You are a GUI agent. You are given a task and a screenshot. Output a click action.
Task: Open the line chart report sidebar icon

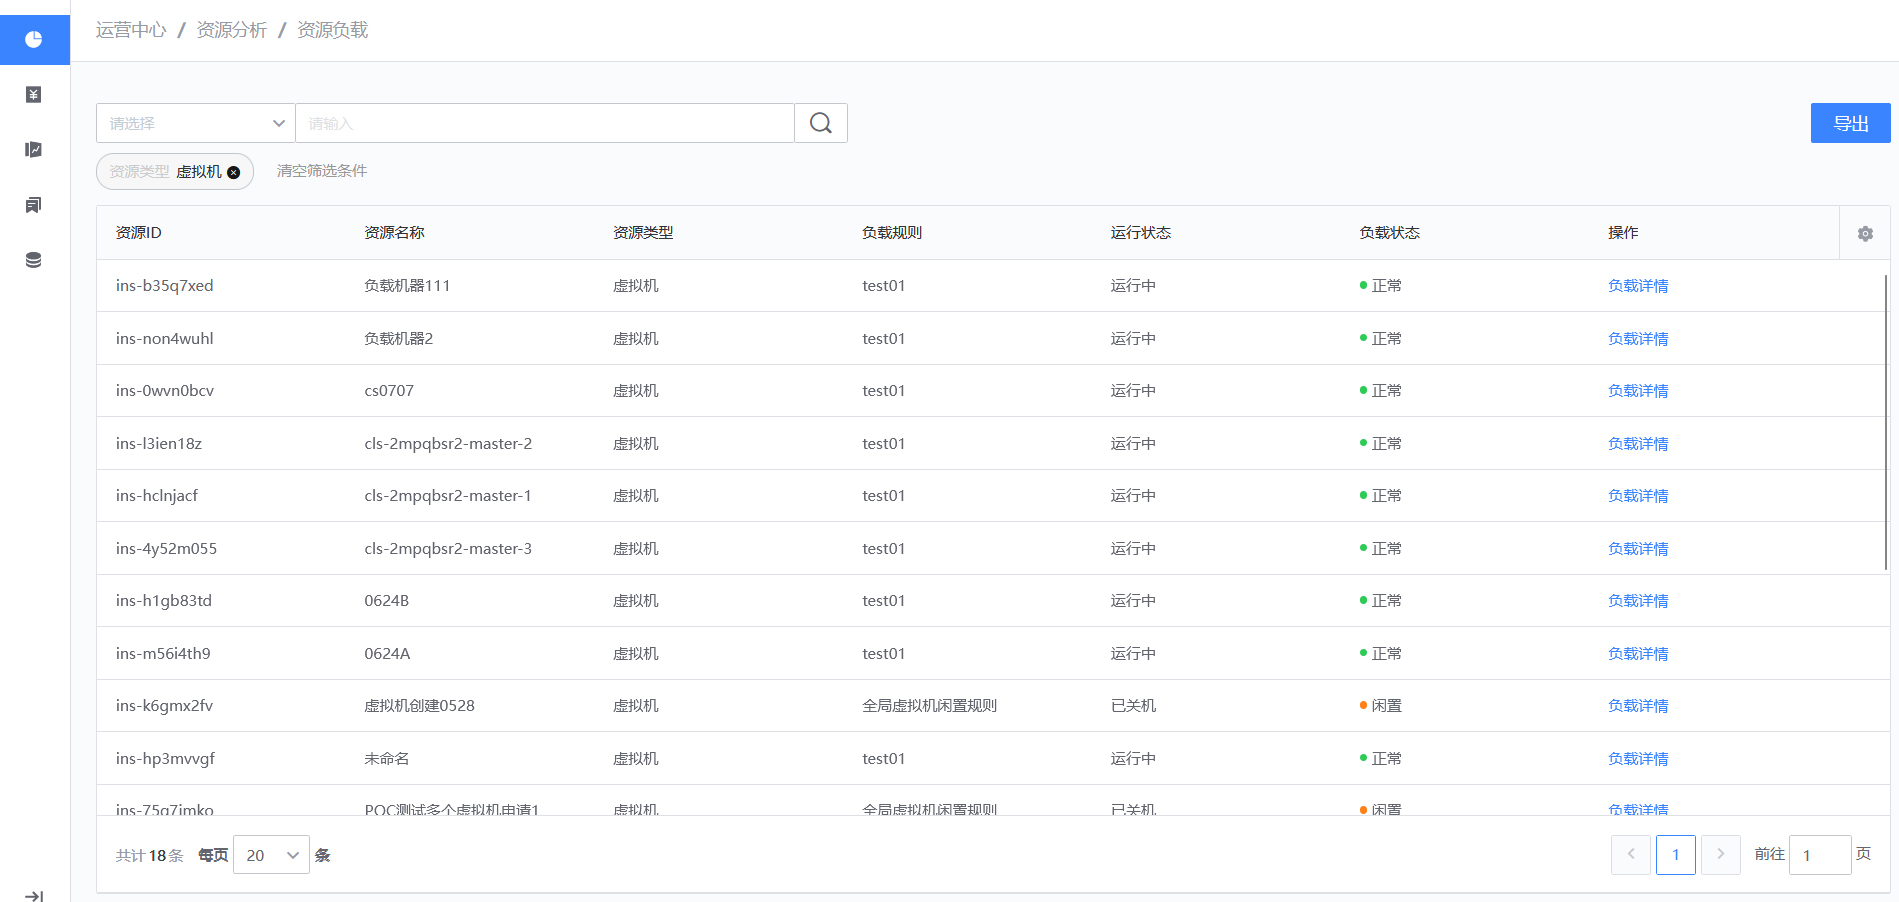pos(34,150)
